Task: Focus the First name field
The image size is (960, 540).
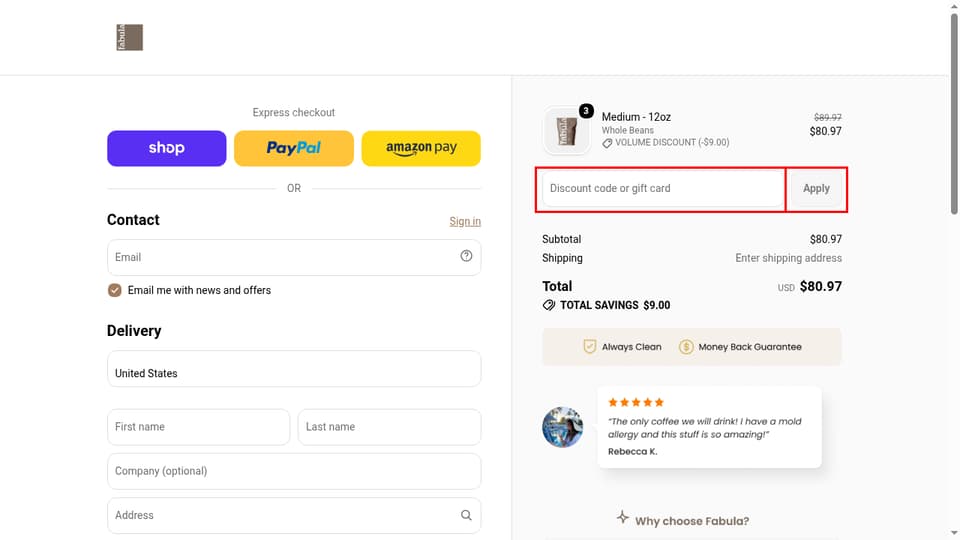Action: tap(198, 427)
